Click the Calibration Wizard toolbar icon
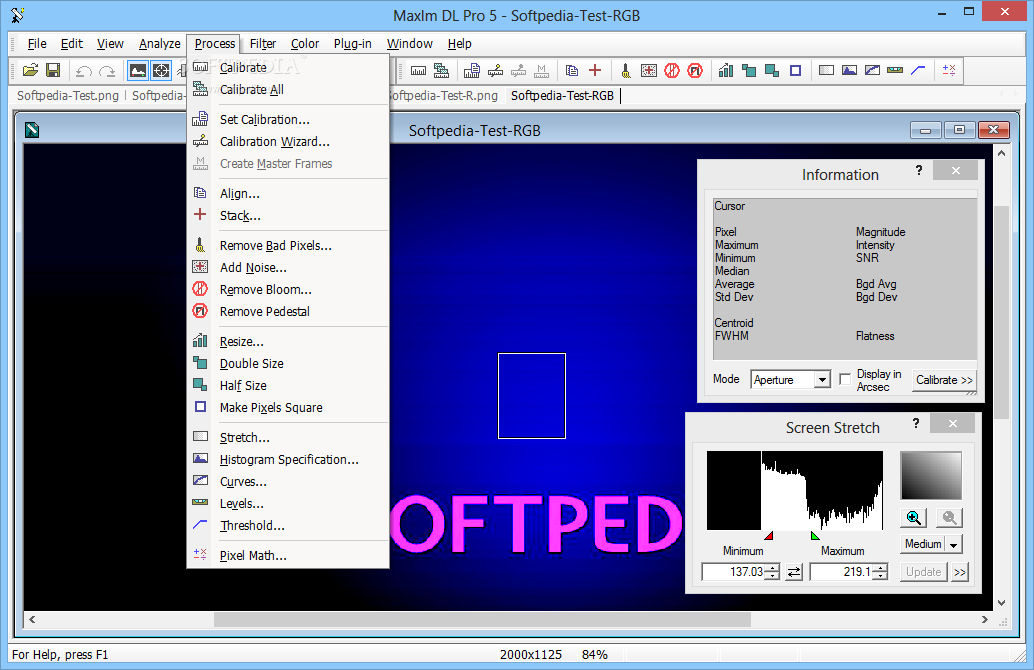 coord(495,71)
